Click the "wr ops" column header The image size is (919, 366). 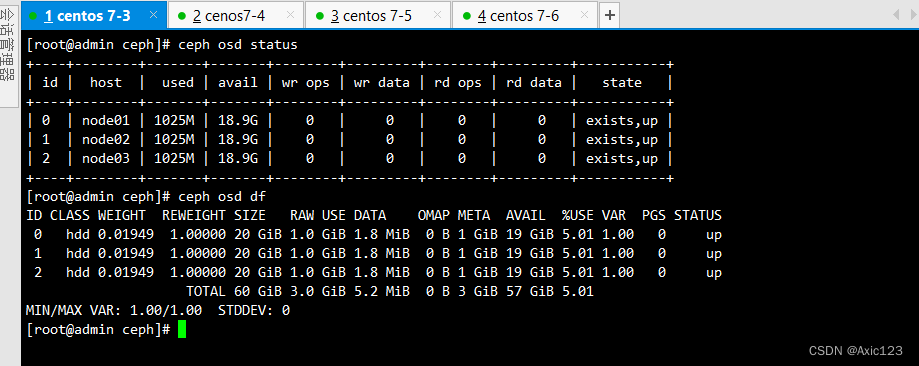click(x=305, y=83)
